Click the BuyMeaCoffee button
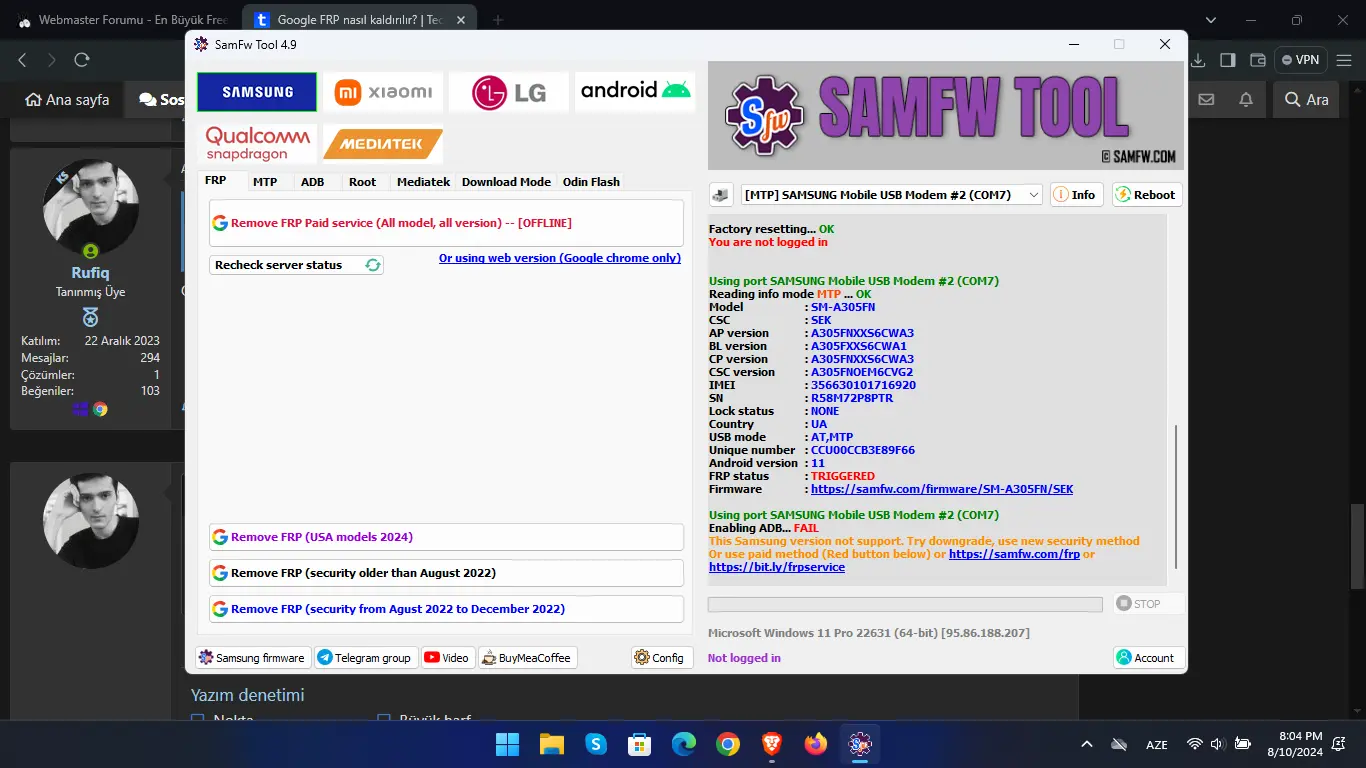 pos(527,658)
